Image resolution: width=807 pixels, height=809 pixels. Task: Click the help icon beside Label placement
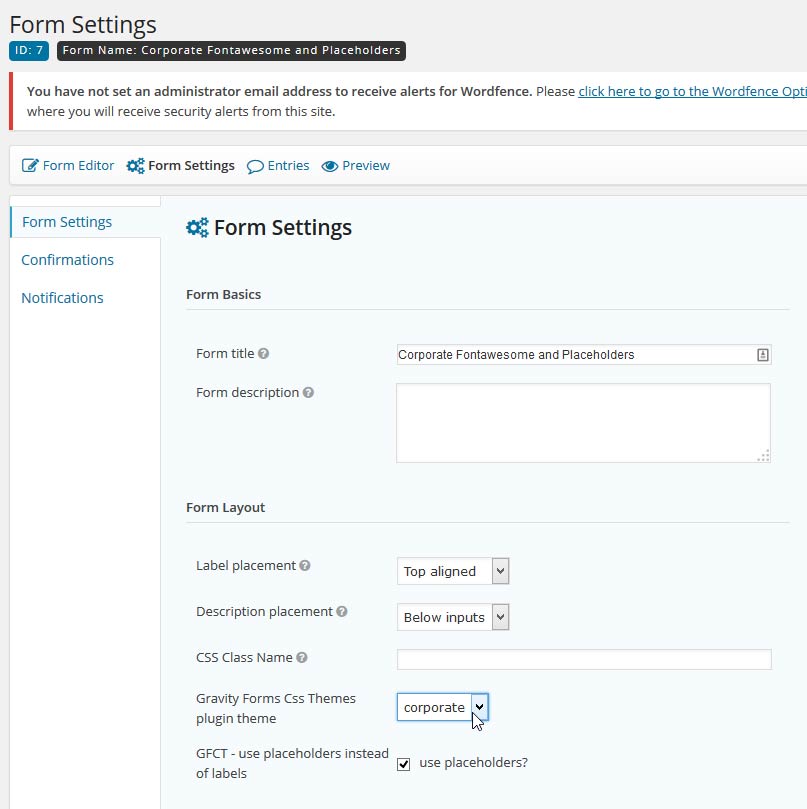pos(305,565)
